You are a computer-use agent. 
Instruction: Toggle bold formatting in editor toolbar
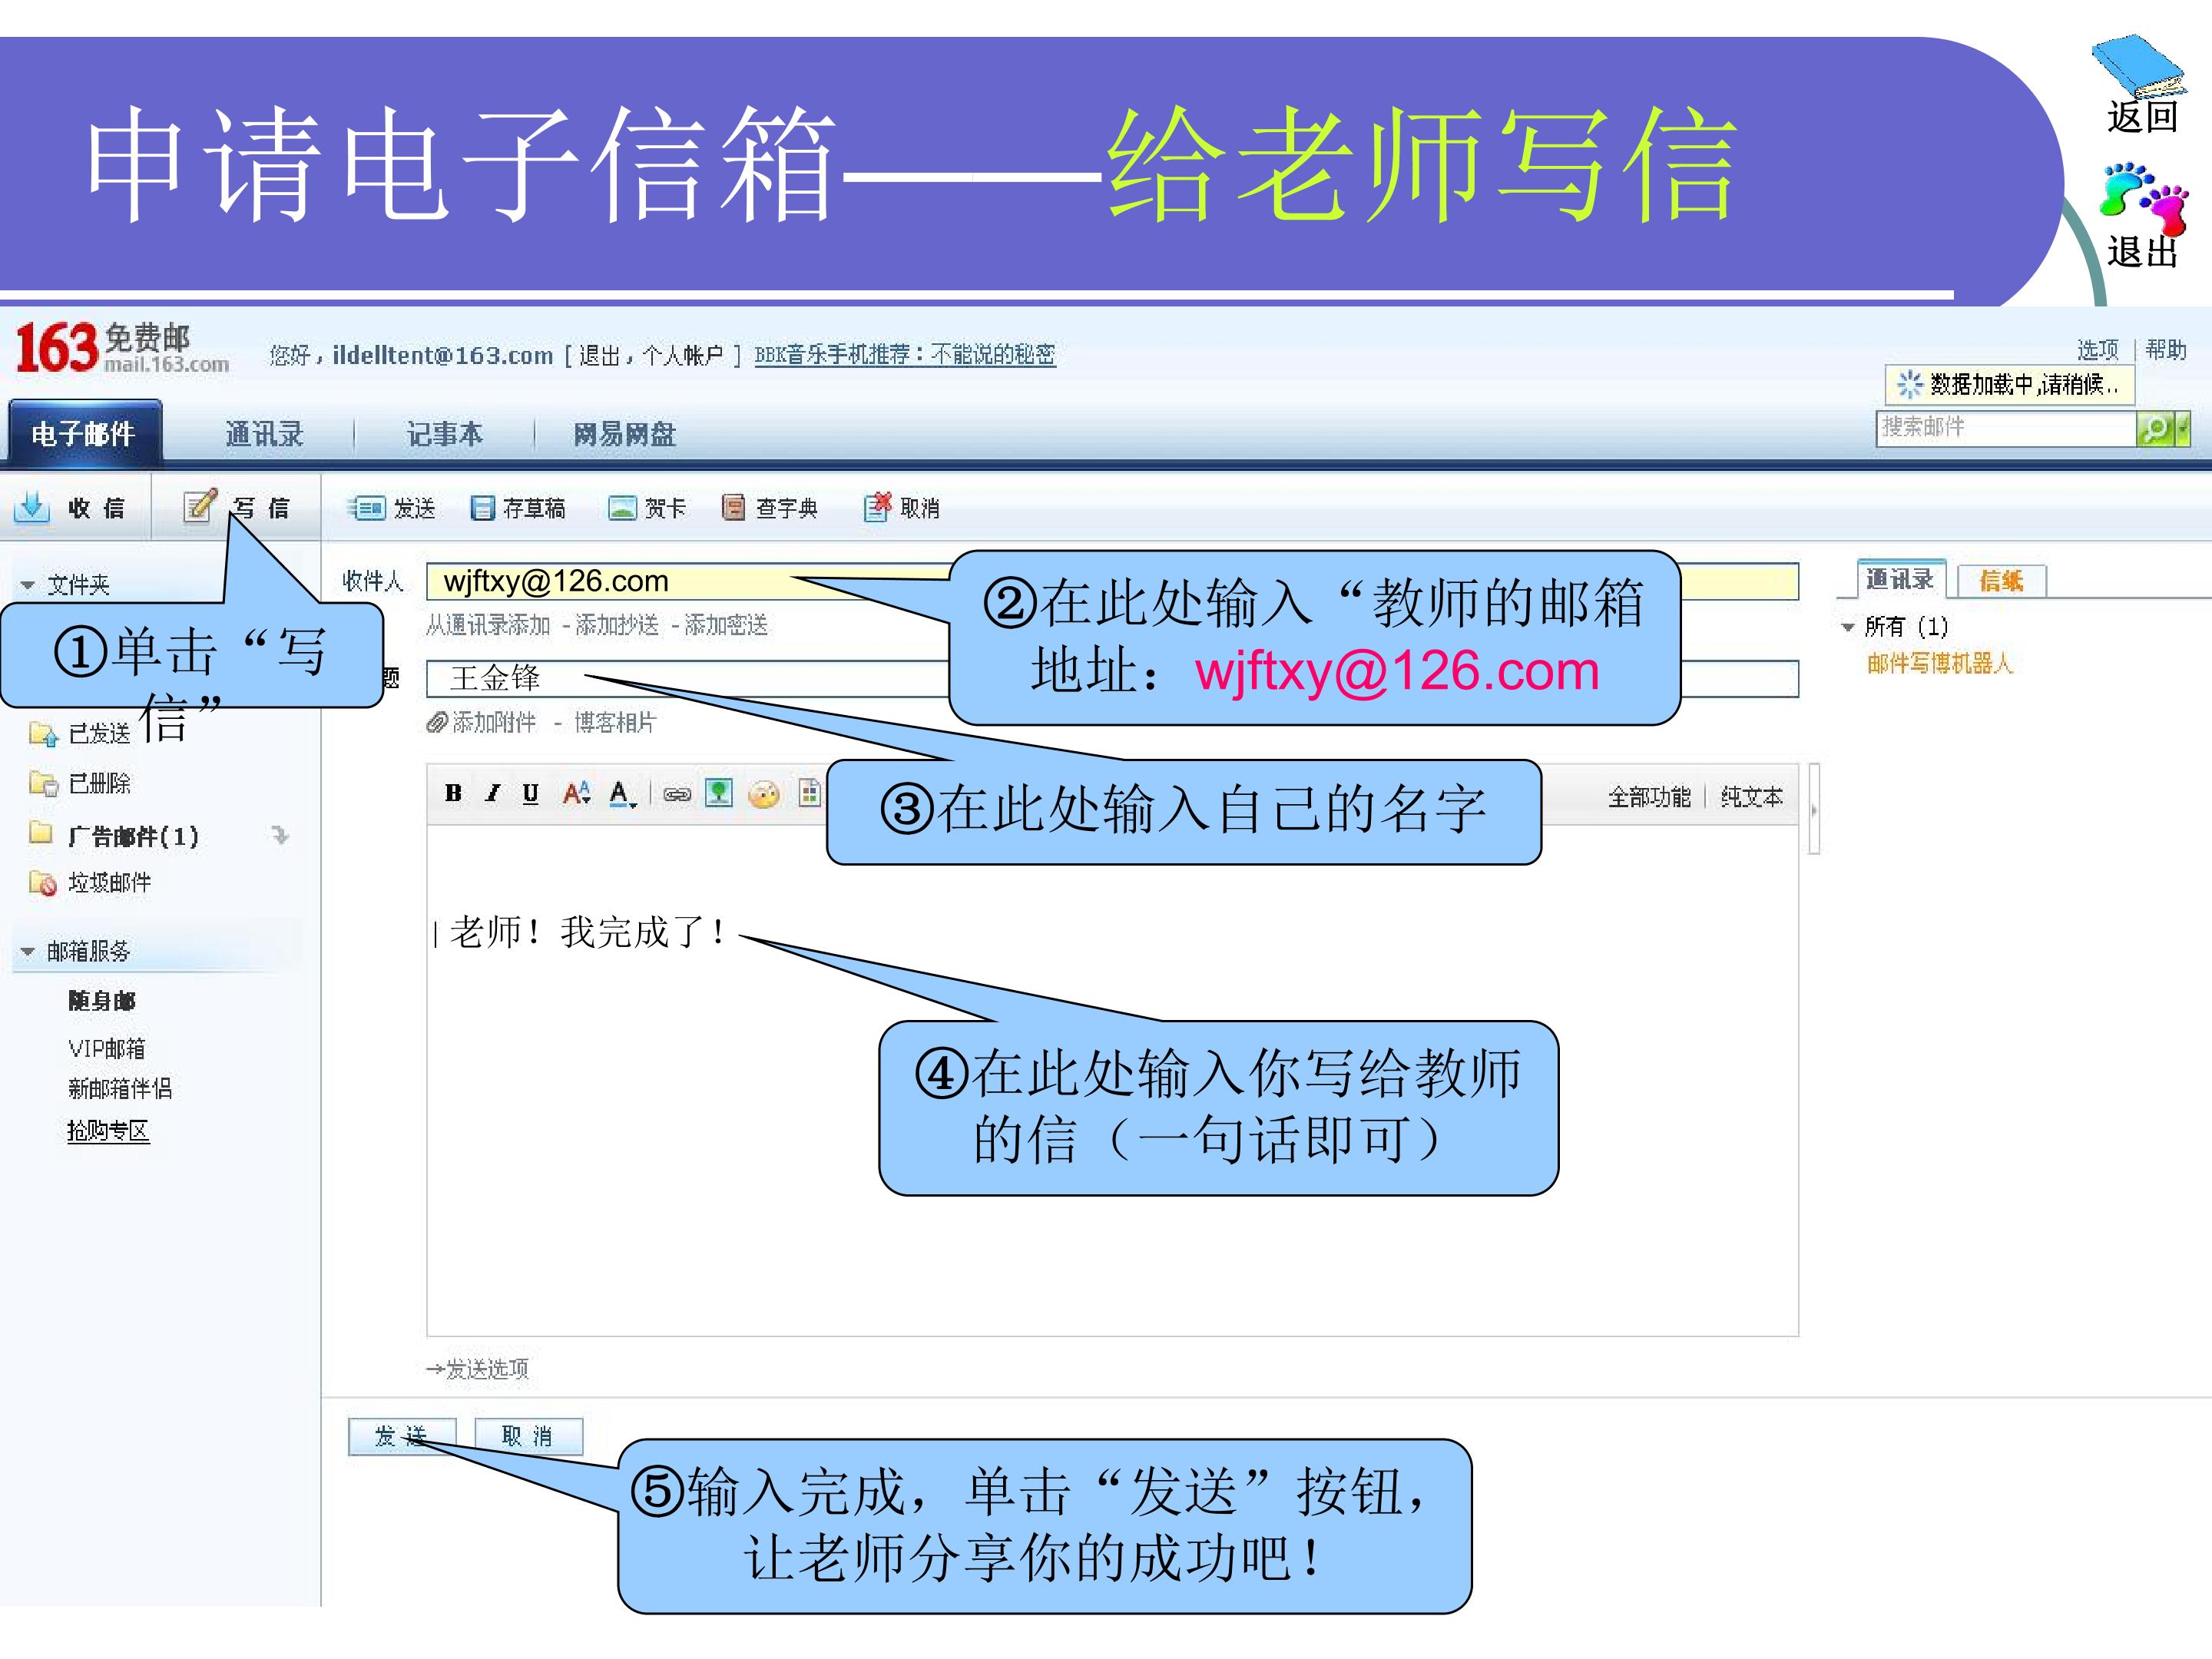tap(453, 793)
